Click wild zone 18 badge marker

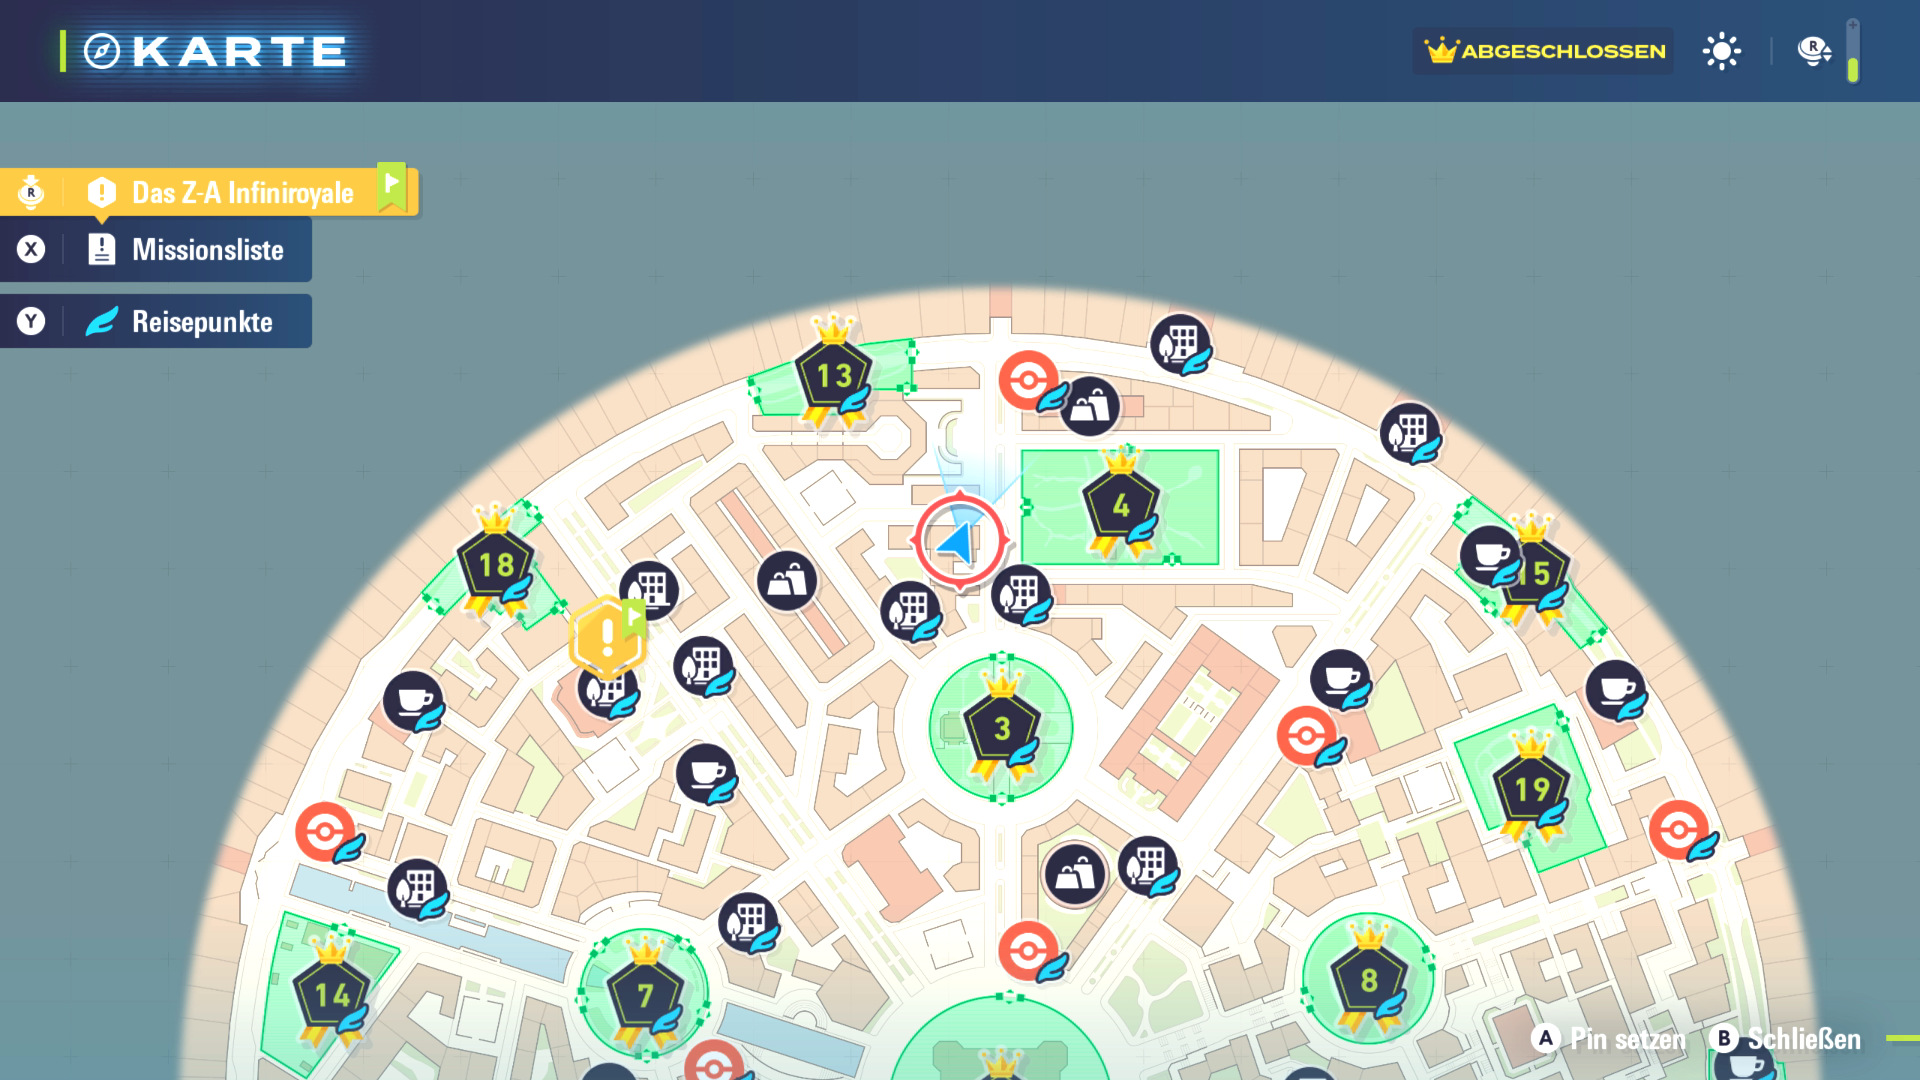(x=496, y=565)
